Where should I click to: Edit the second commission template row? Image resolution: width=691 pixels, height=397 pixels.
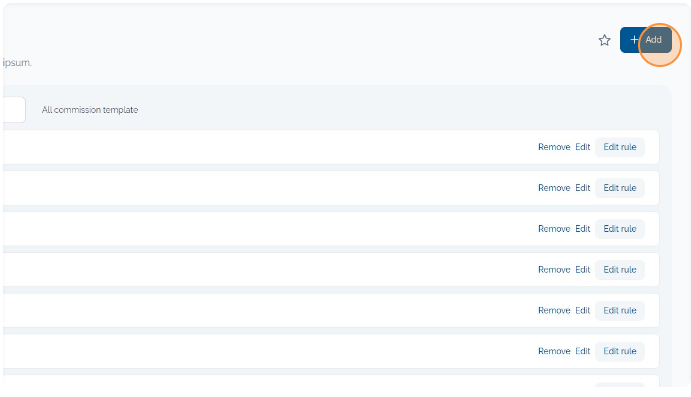click(583, 188)
